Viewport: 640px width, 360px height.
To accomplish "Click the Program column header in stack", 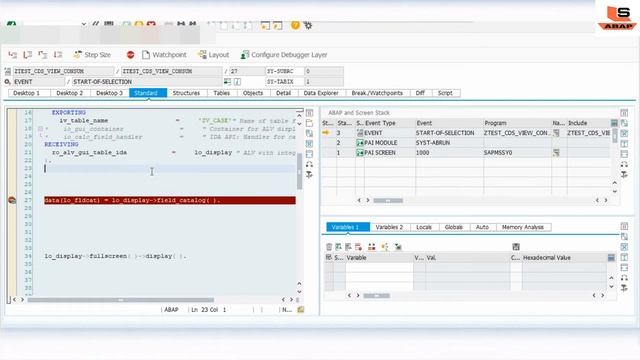I will click(x=517, y=123).
